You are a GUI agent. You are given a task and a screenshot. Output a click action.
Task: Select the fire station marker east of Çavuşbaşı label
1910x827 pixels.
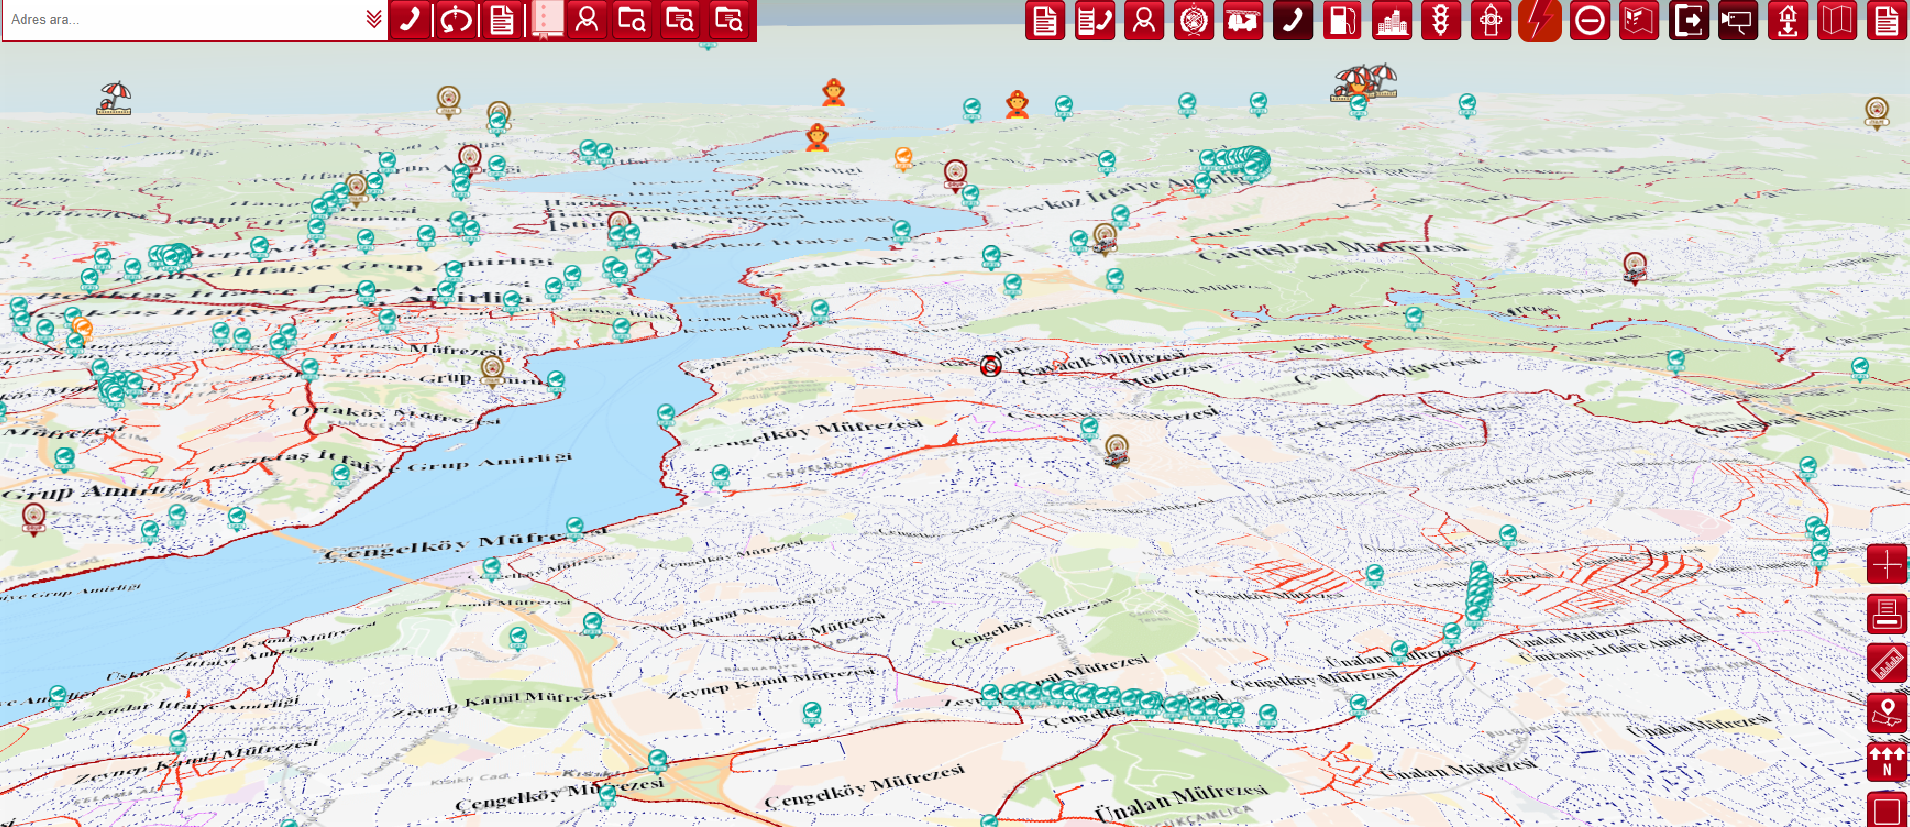point(1635,267)
